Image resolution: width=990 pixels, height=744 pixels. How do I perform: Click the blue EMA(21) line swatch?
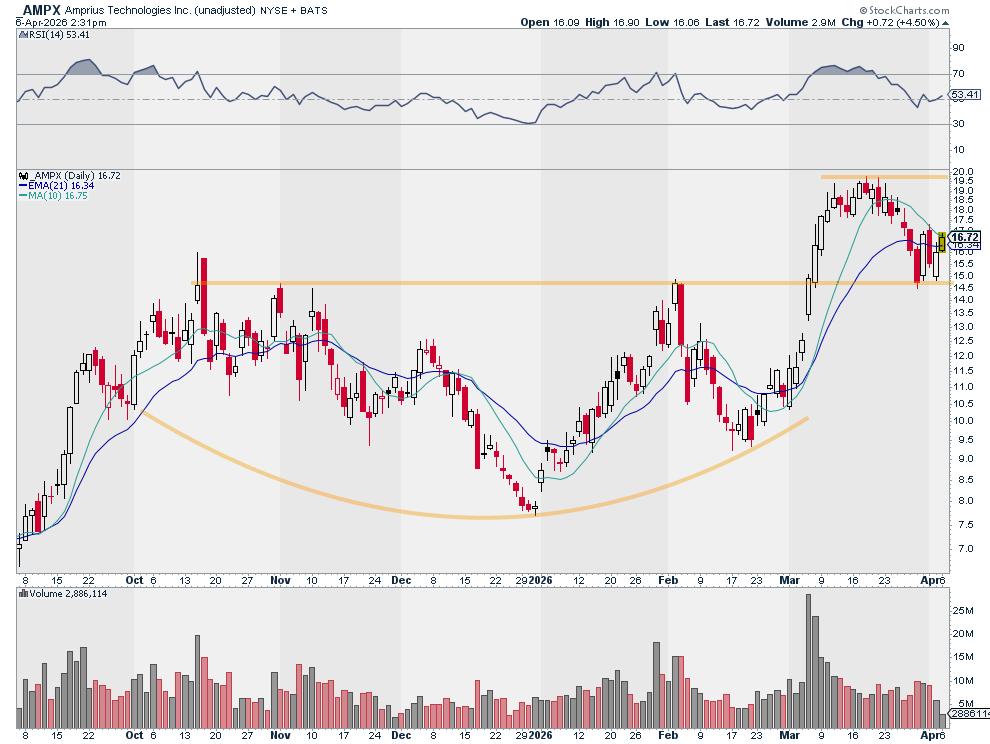[x=23, y=186]
